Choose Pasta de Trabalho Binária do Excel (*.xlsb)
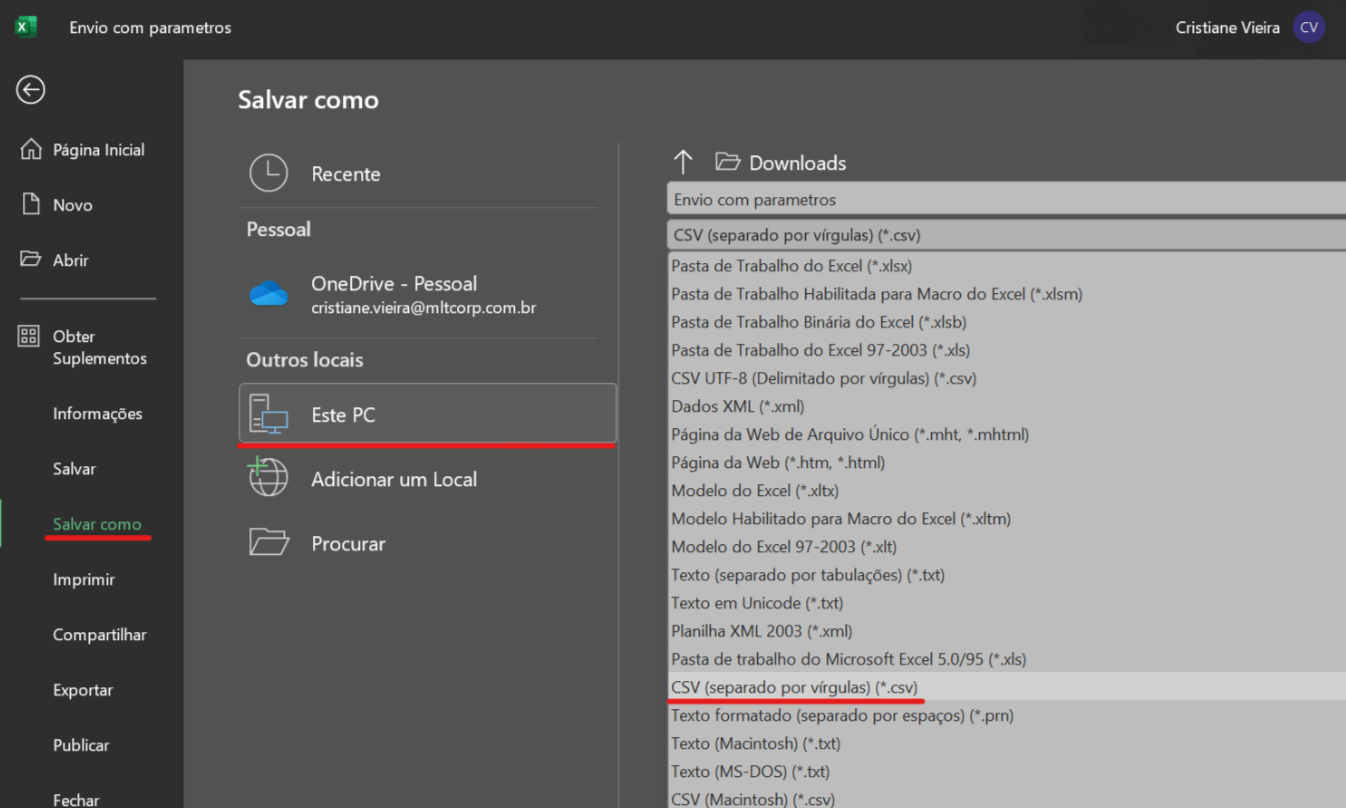 [1006, 322]
